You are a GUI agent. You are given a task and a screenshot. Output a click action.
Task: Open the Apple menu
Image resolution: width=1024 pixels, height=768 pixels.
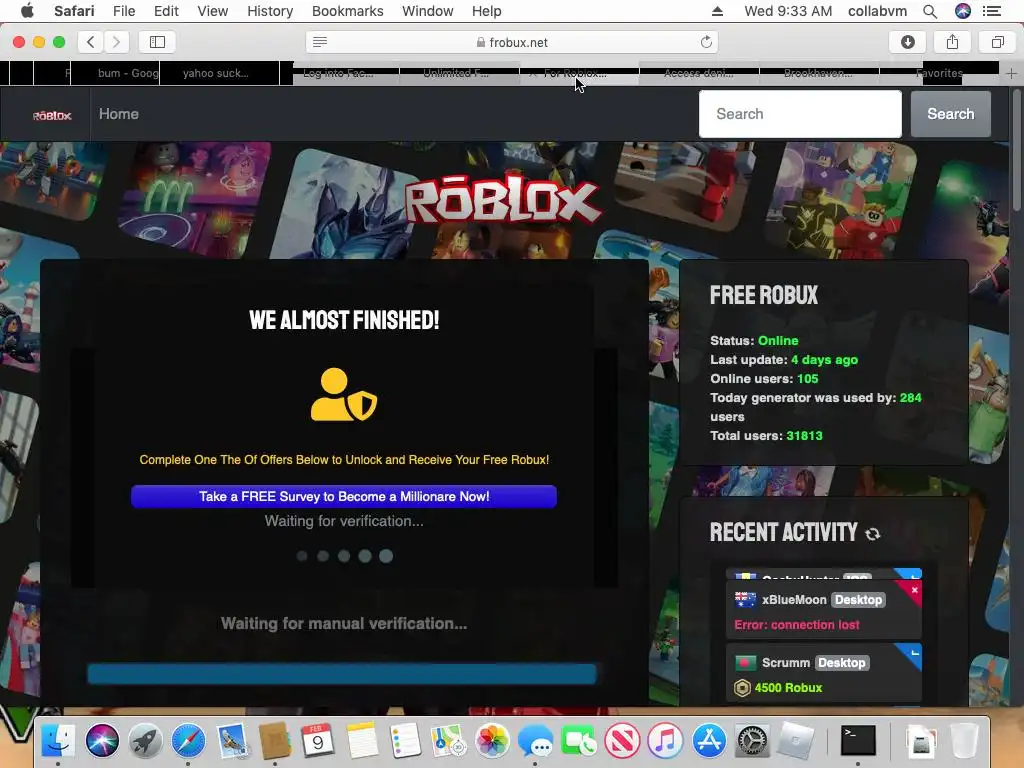(27, 11)
